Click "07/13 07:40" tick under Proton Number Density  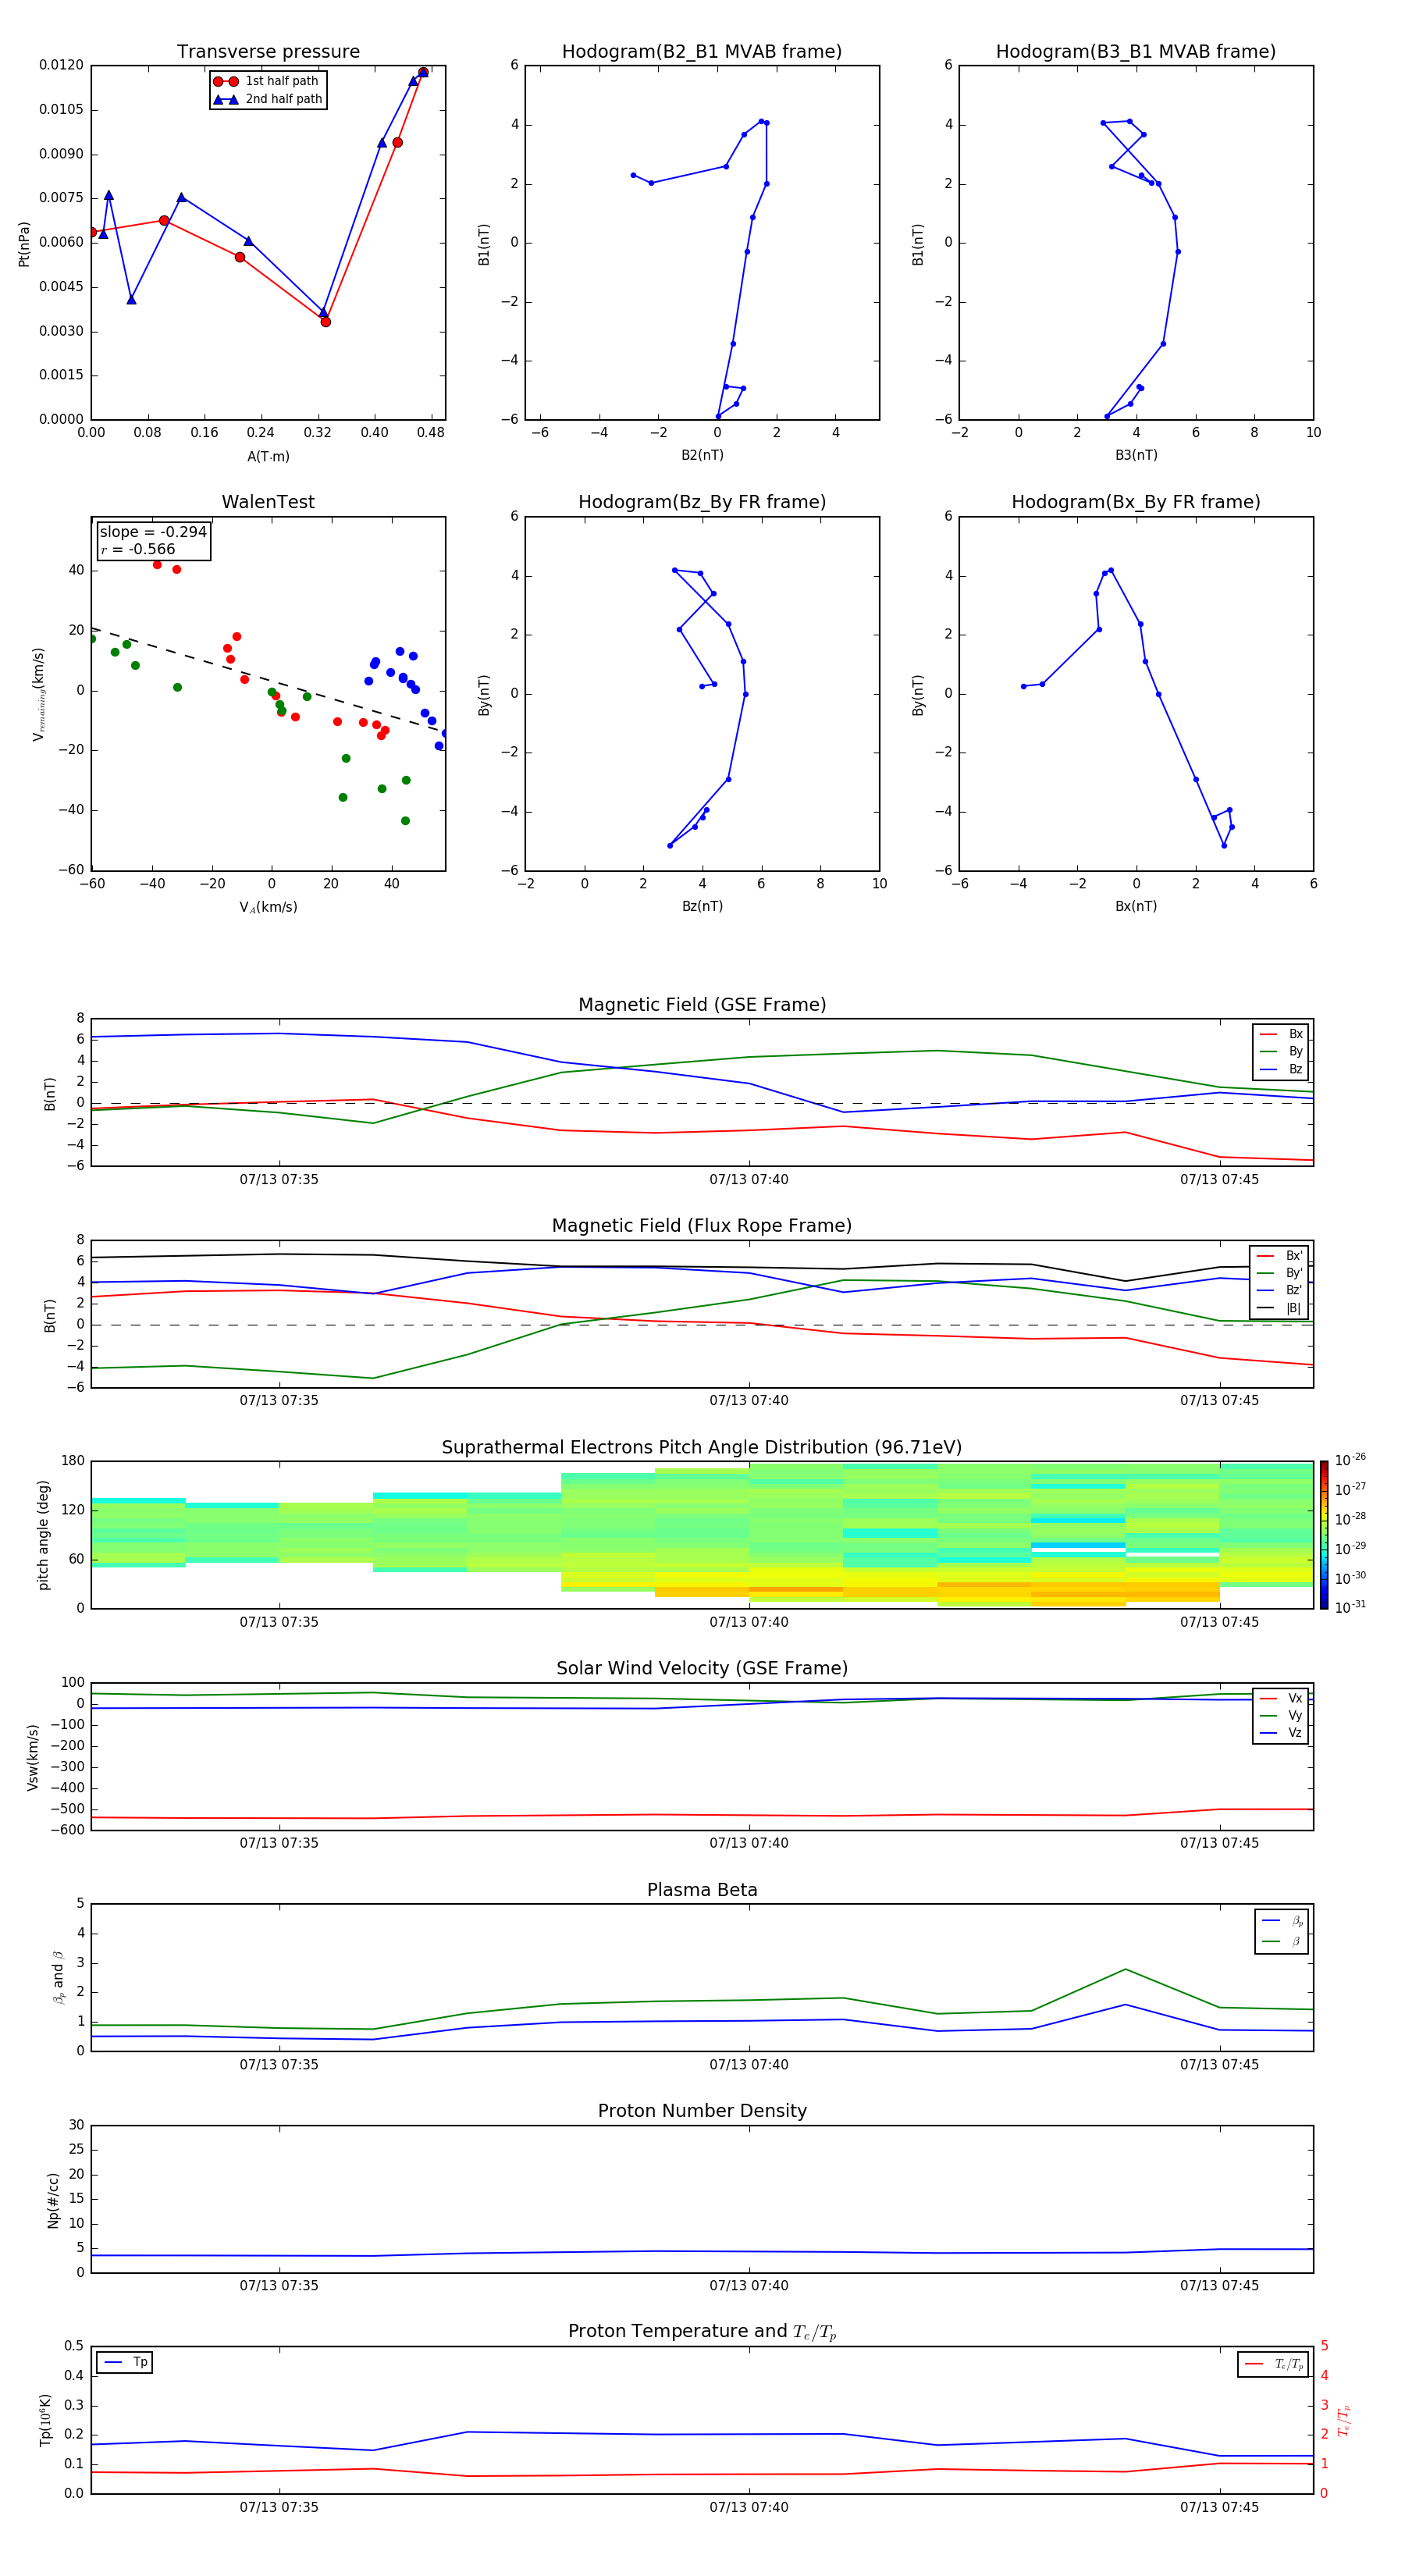point(749,2286)
